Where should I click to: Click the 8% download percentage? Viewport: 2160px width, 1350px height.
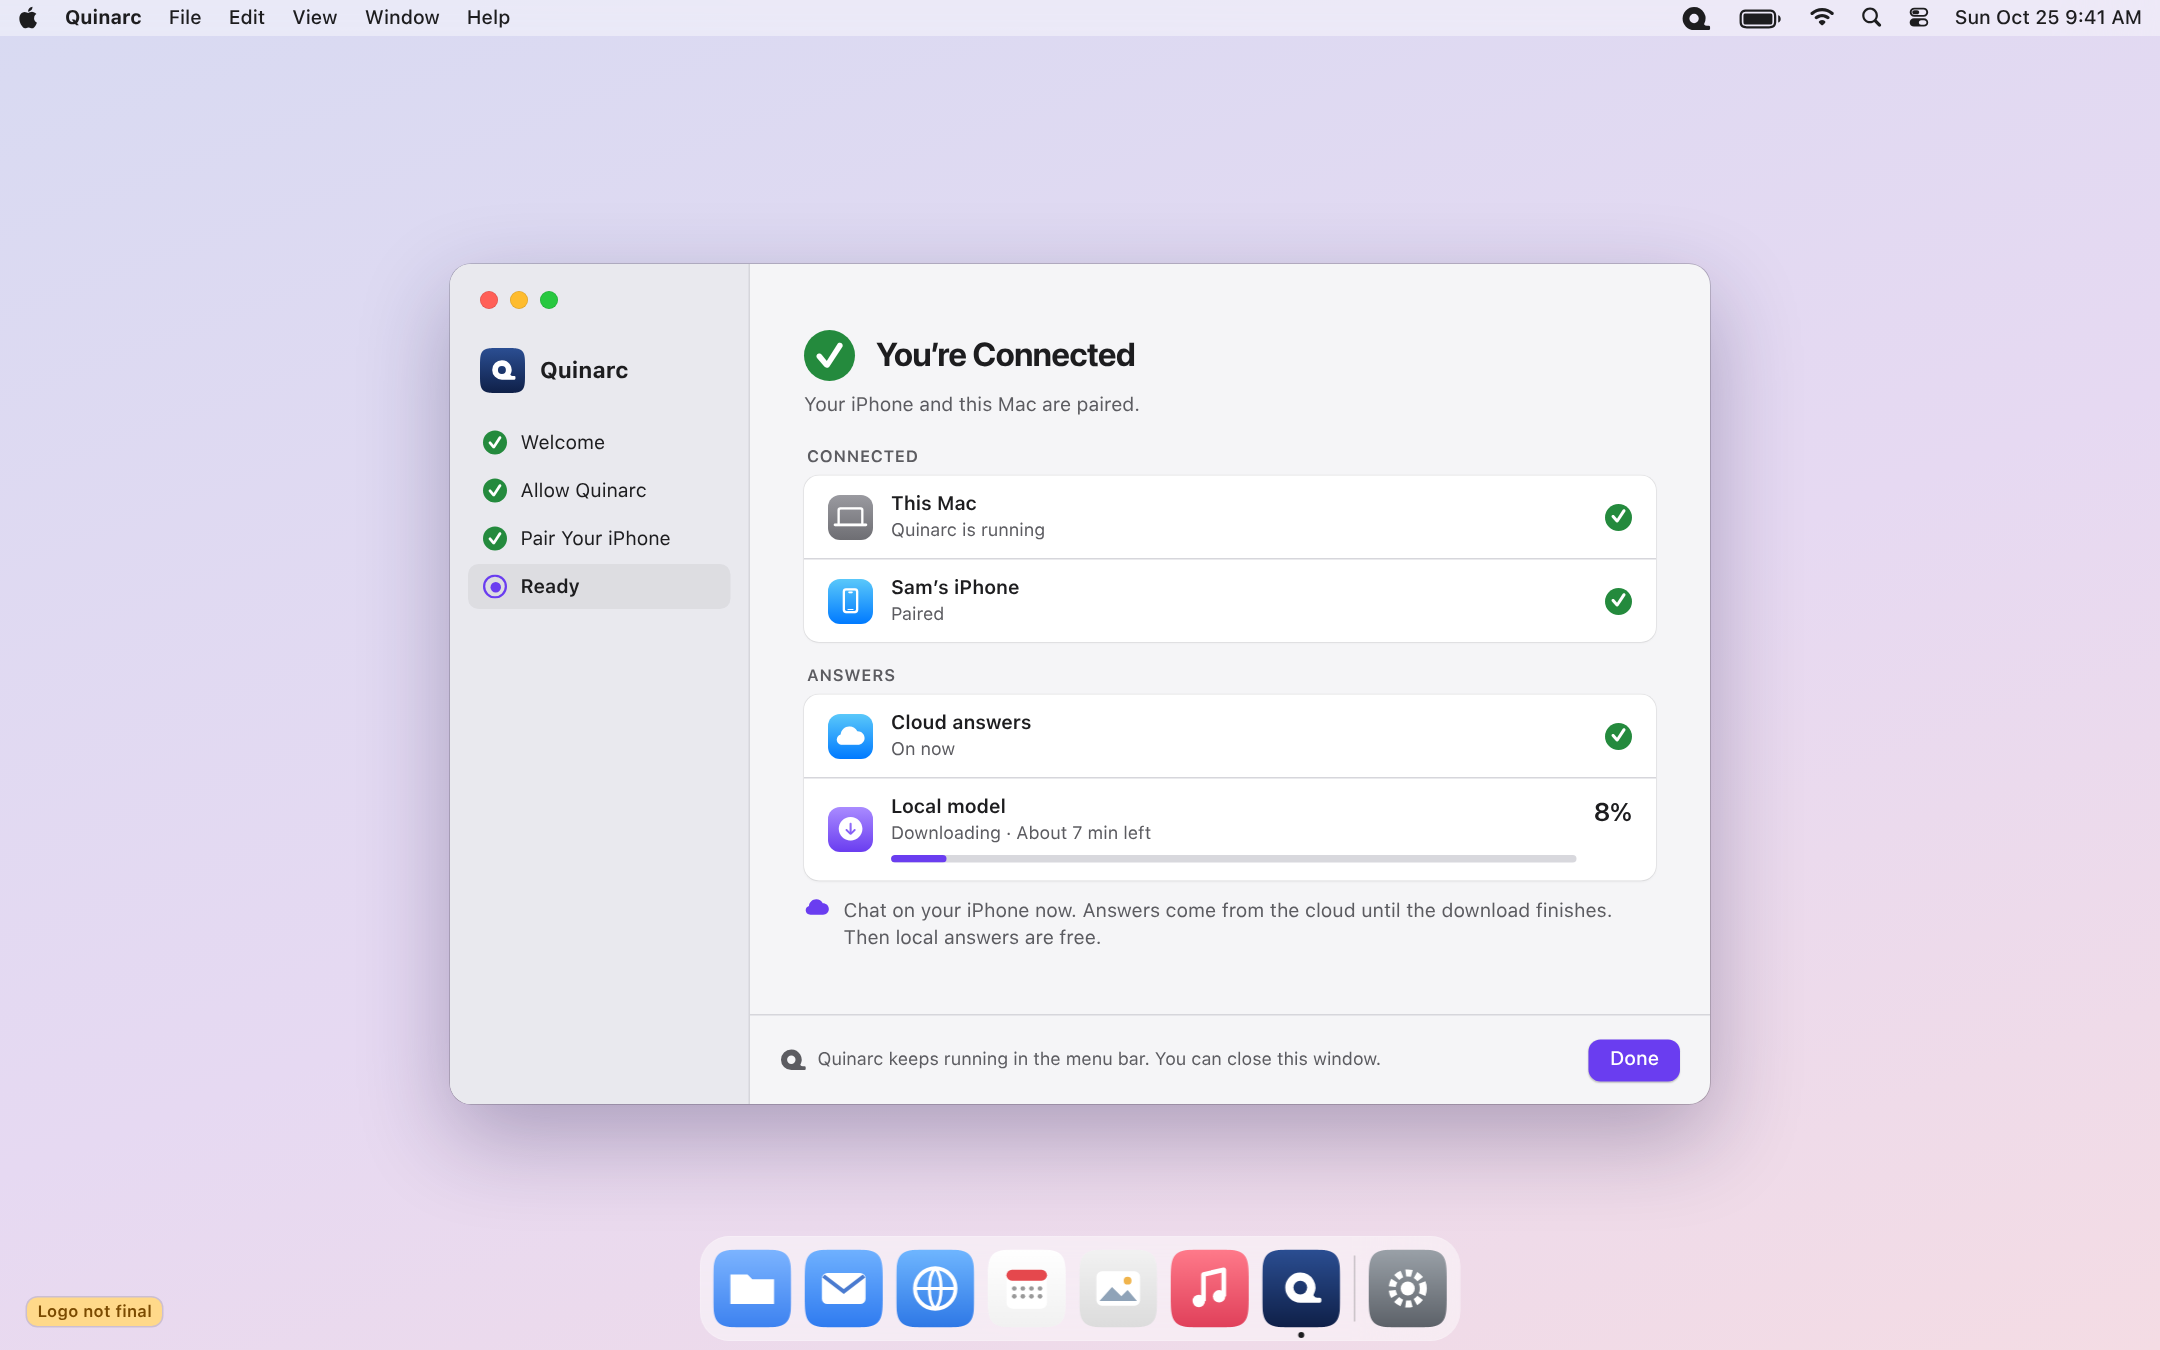click(x=1612, y=813)
